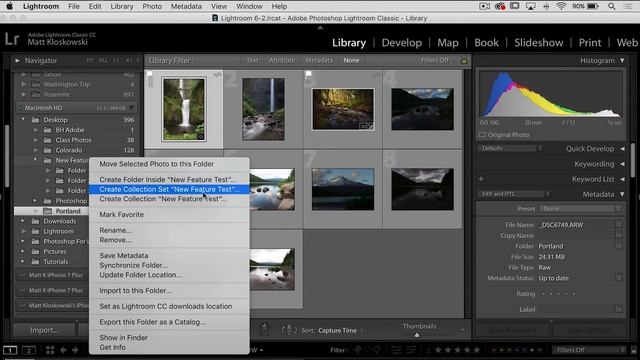
Task: Enable the Text library filter
Action: pos(252,60)
